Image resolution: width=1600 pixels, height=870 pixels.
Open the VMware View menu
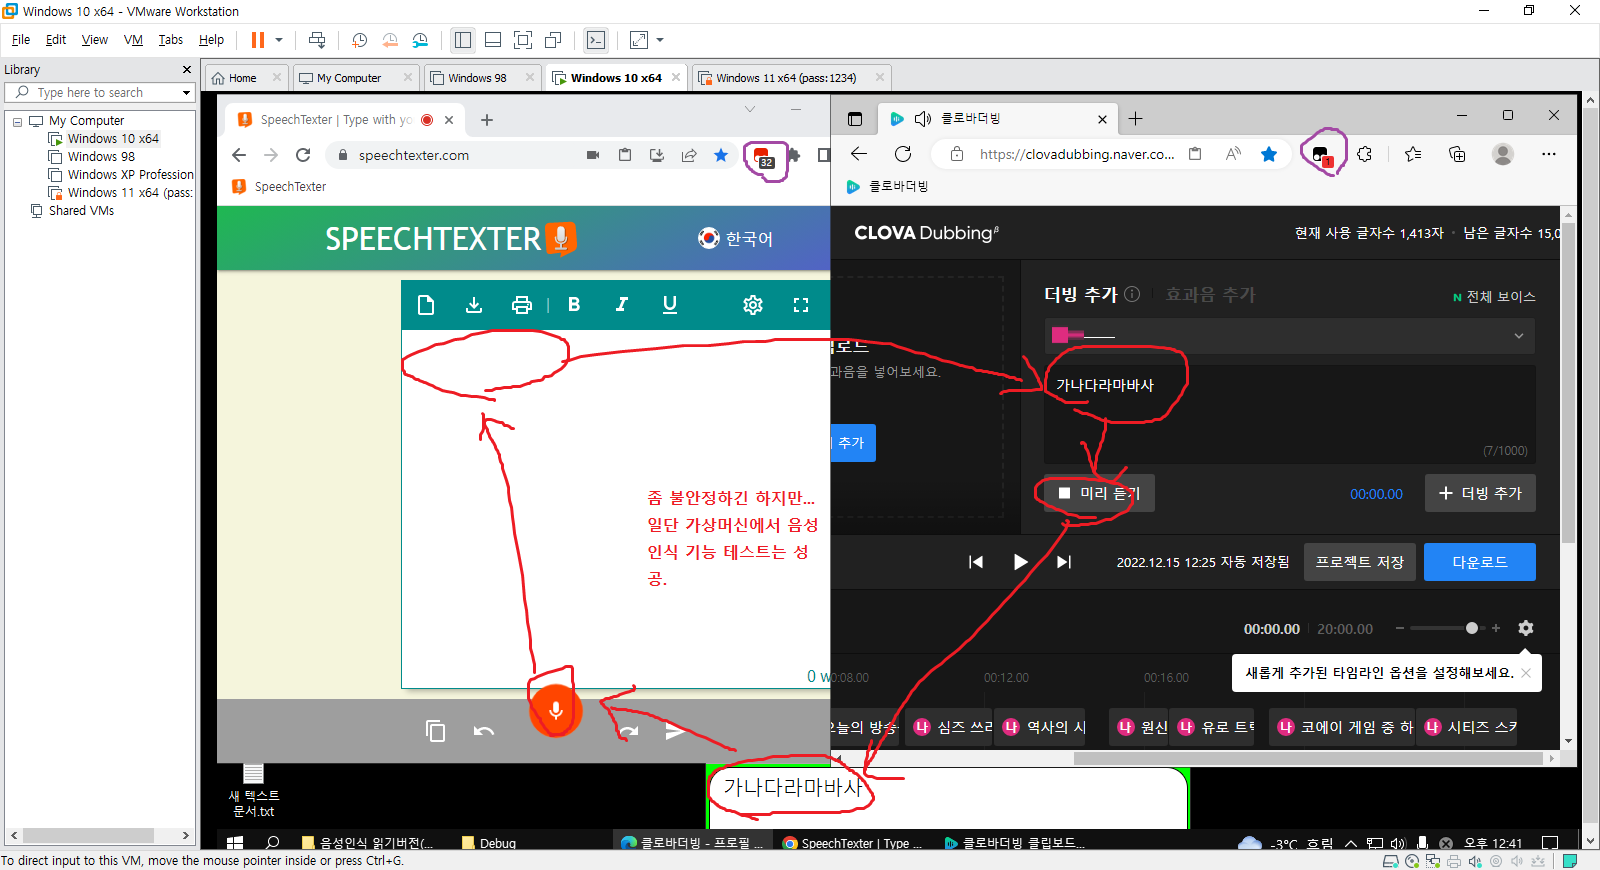click(95, 40)
